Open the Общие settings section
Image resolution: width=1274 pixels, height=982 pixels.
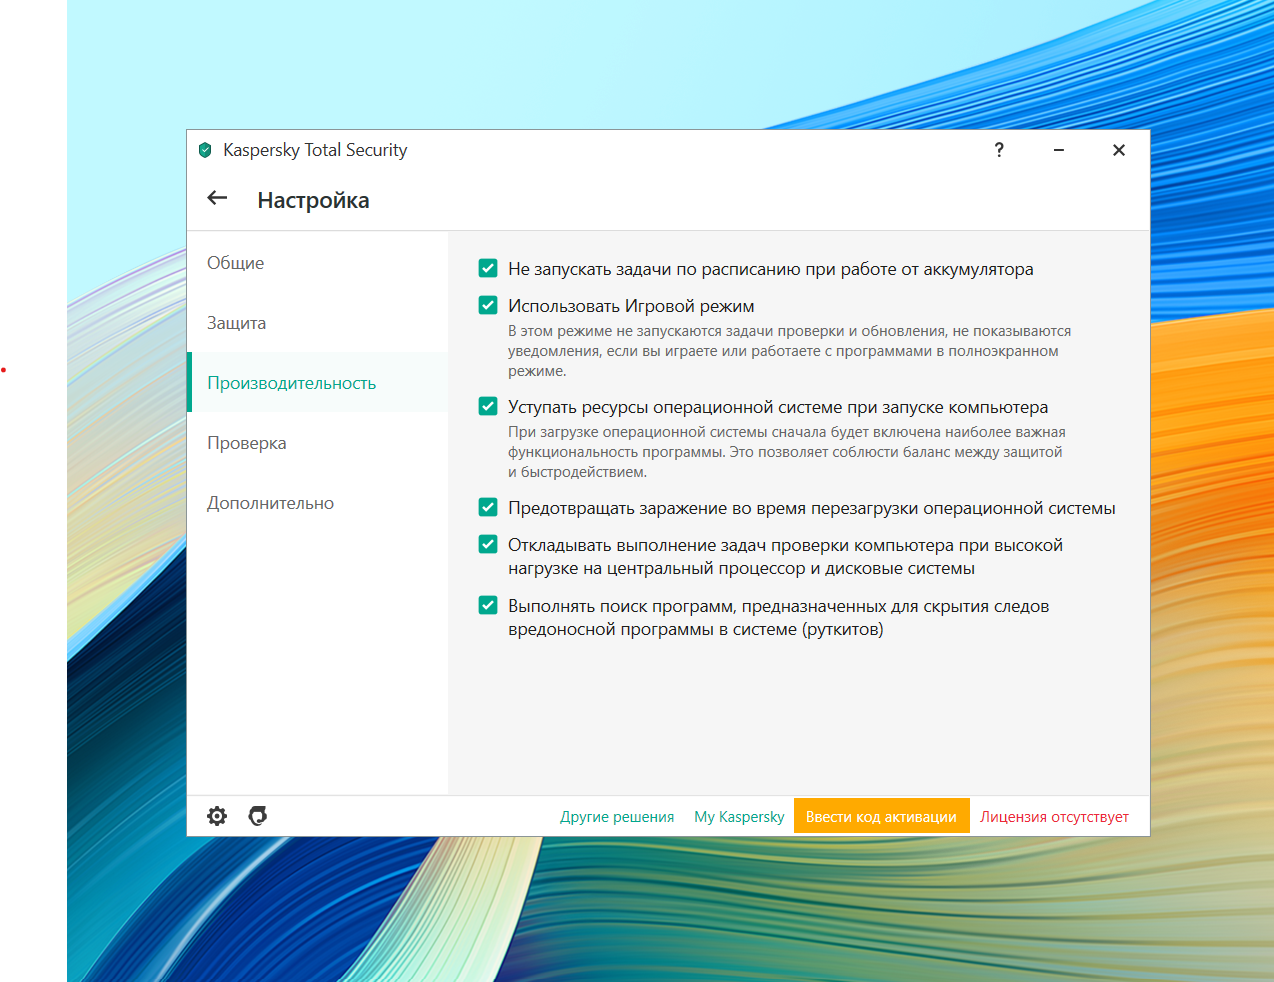pyautogui.click(x=317, y=263)
